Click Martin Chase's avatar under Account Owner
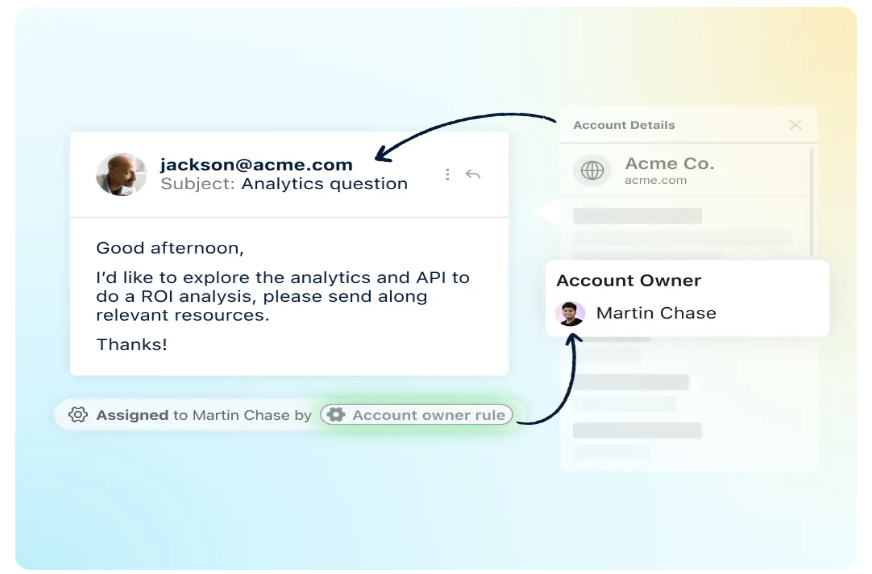The width and height of the screenshot is (872, 574). coord(570,314)
